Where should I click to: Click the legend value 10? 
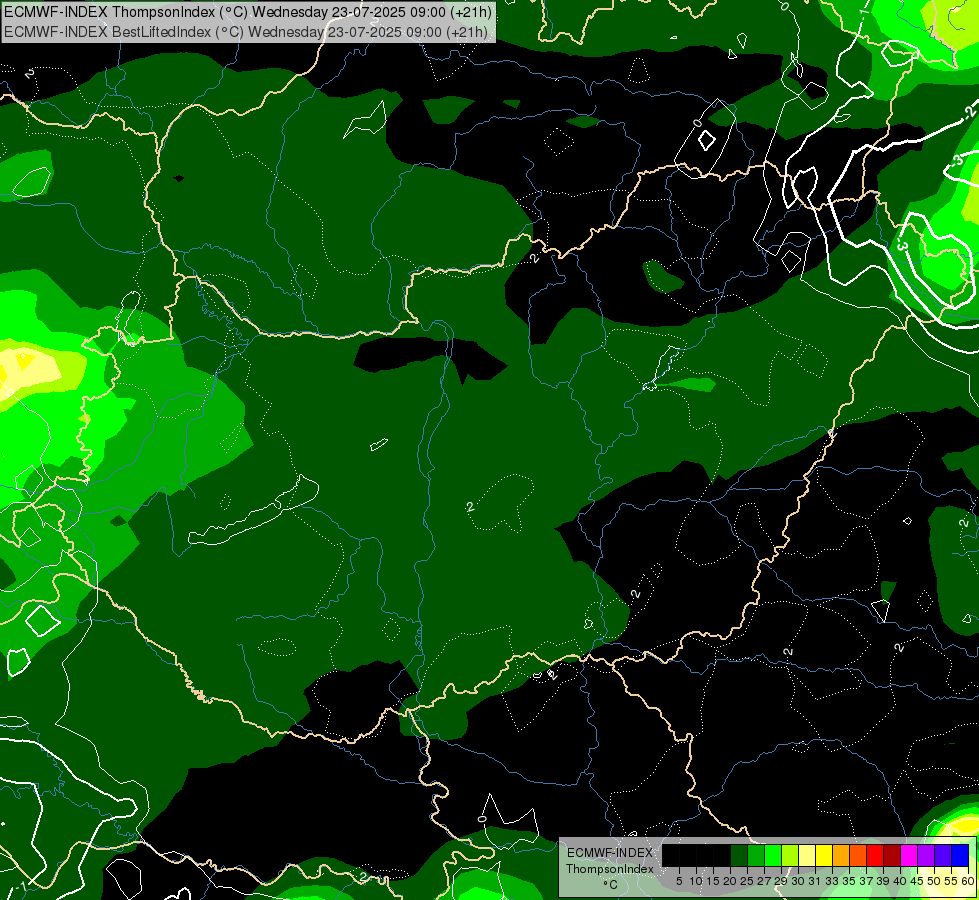coord(696,881)
